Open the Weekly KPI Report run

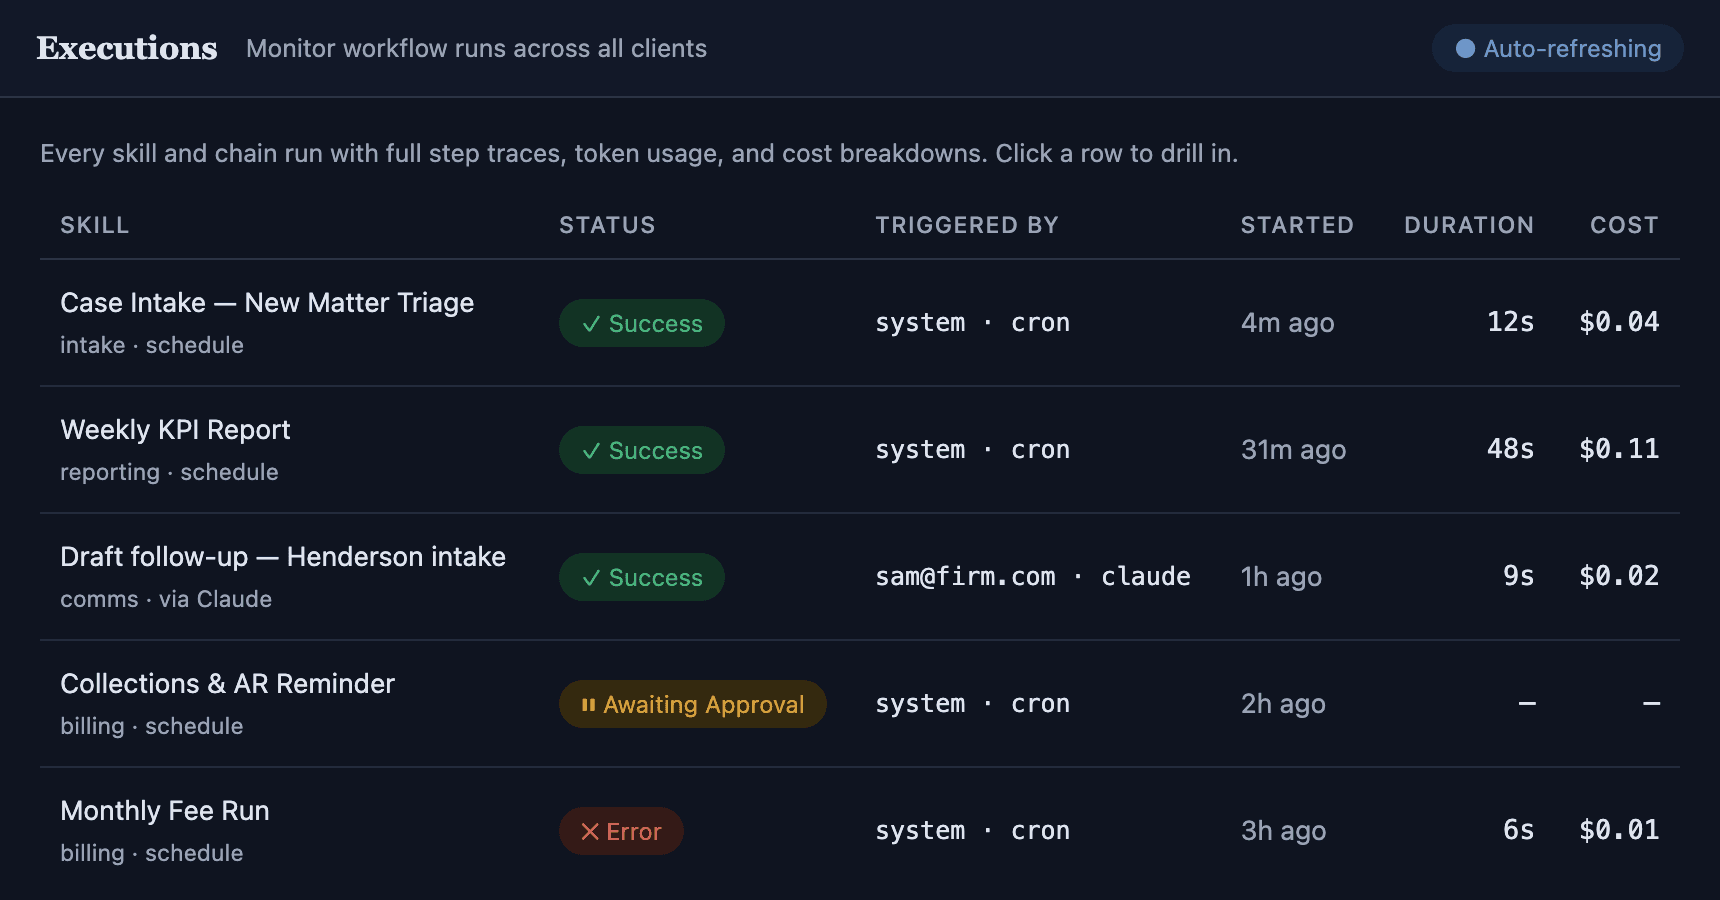click(x=860, y=450)
